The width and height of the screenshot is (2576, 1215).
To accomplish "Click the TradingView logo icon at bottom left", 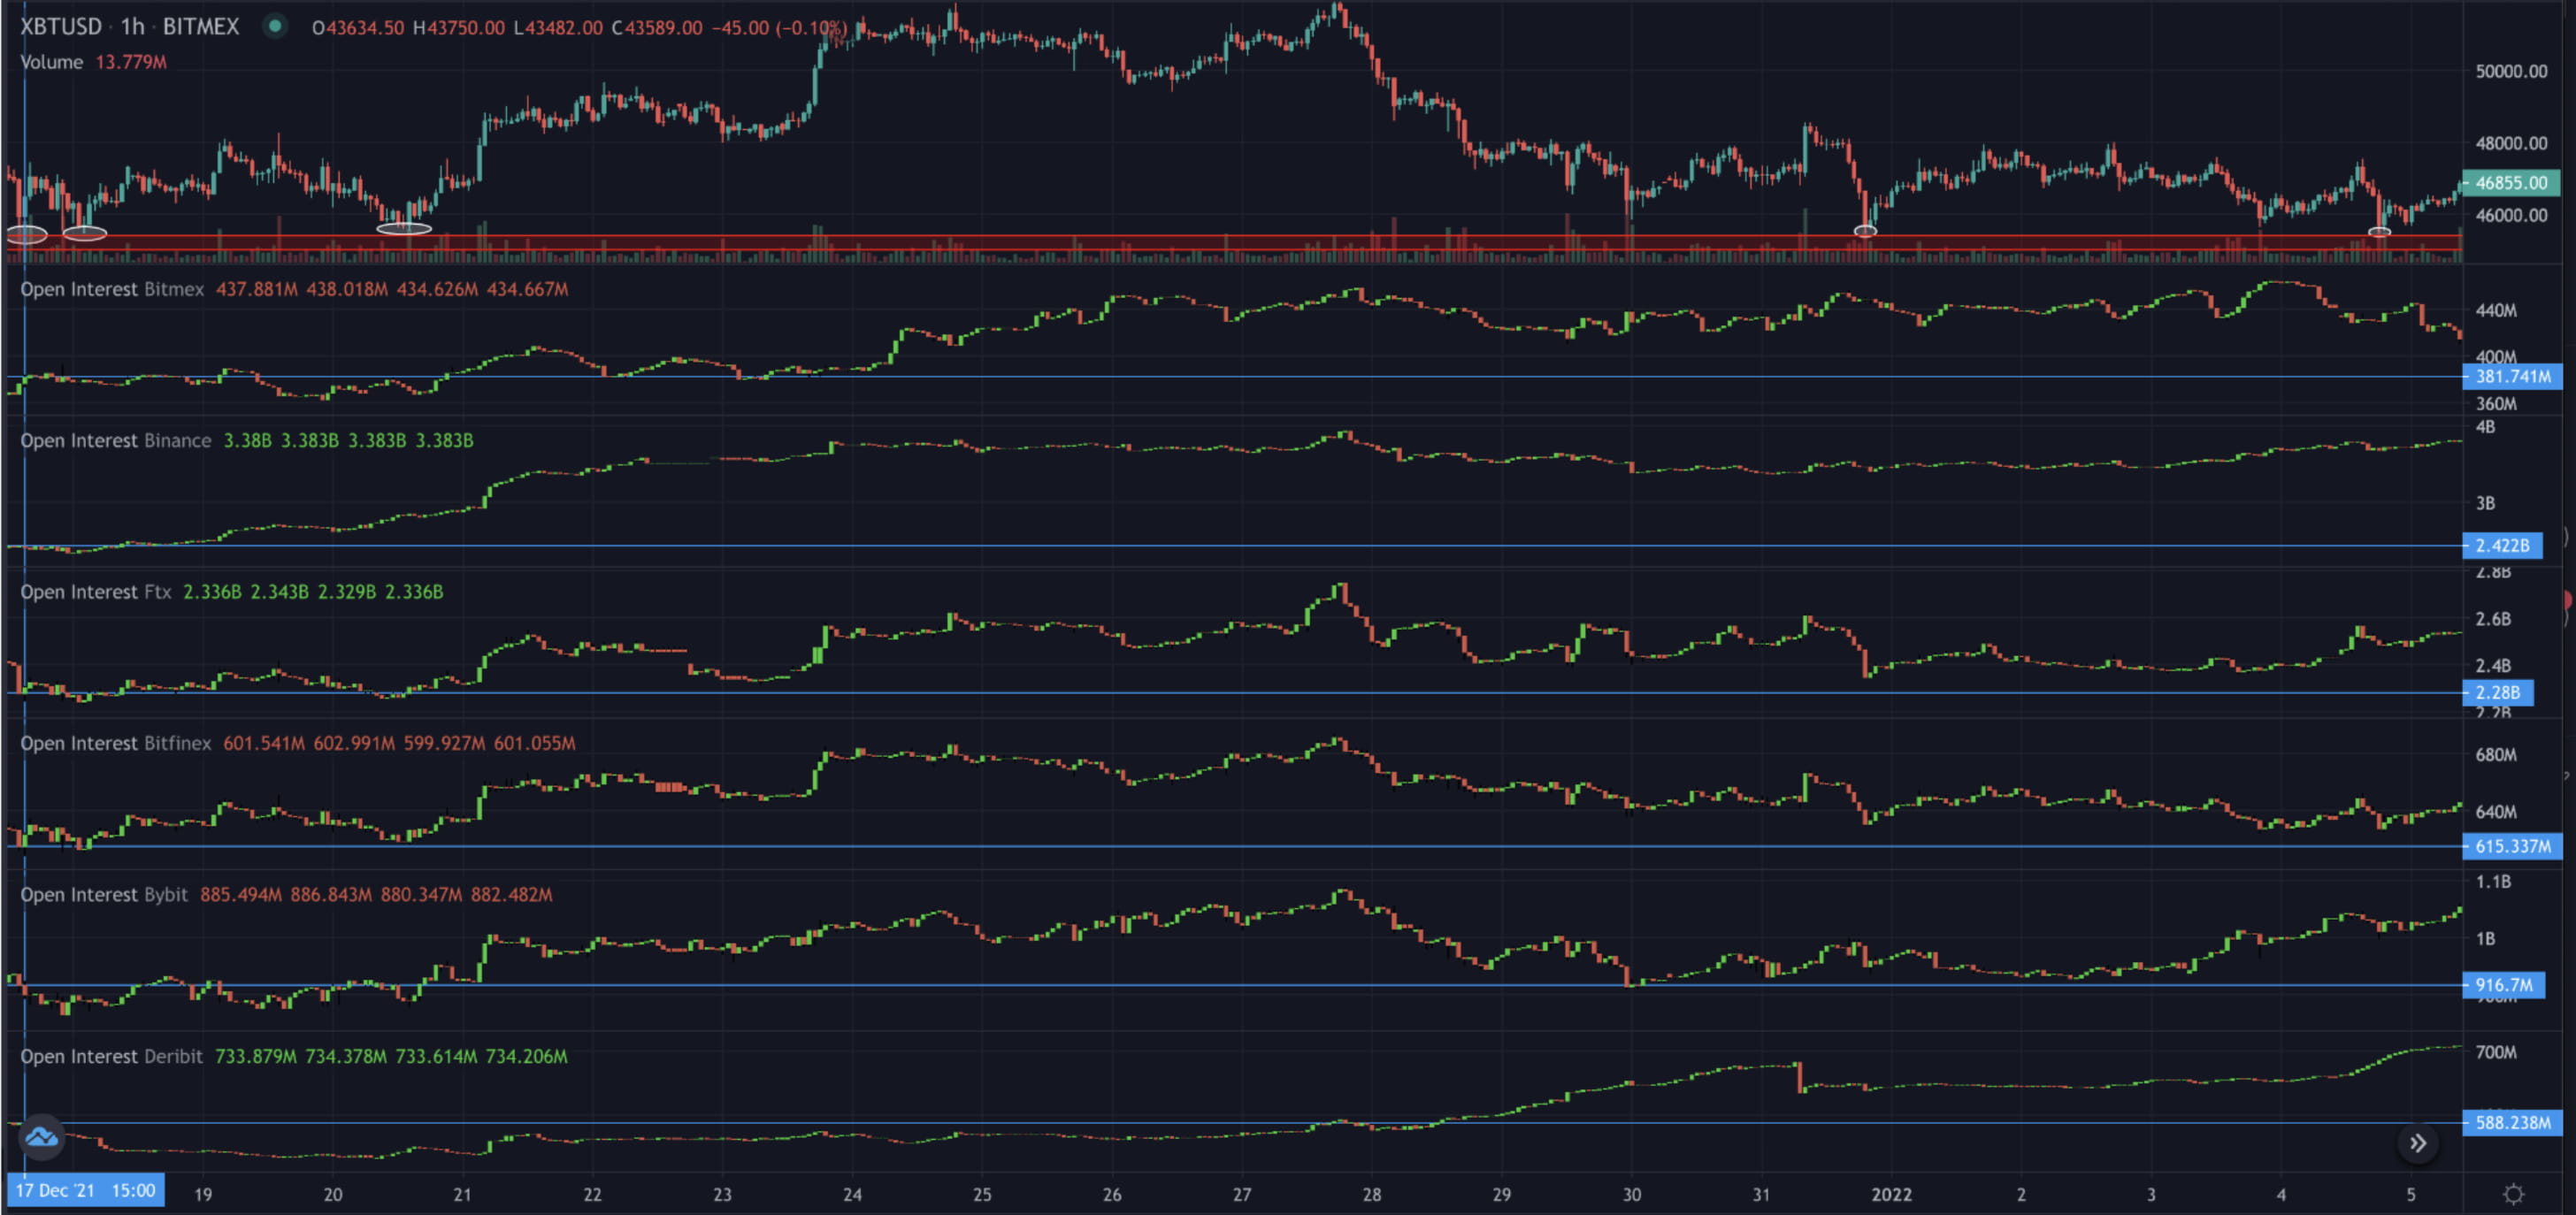I will 42,1137.
